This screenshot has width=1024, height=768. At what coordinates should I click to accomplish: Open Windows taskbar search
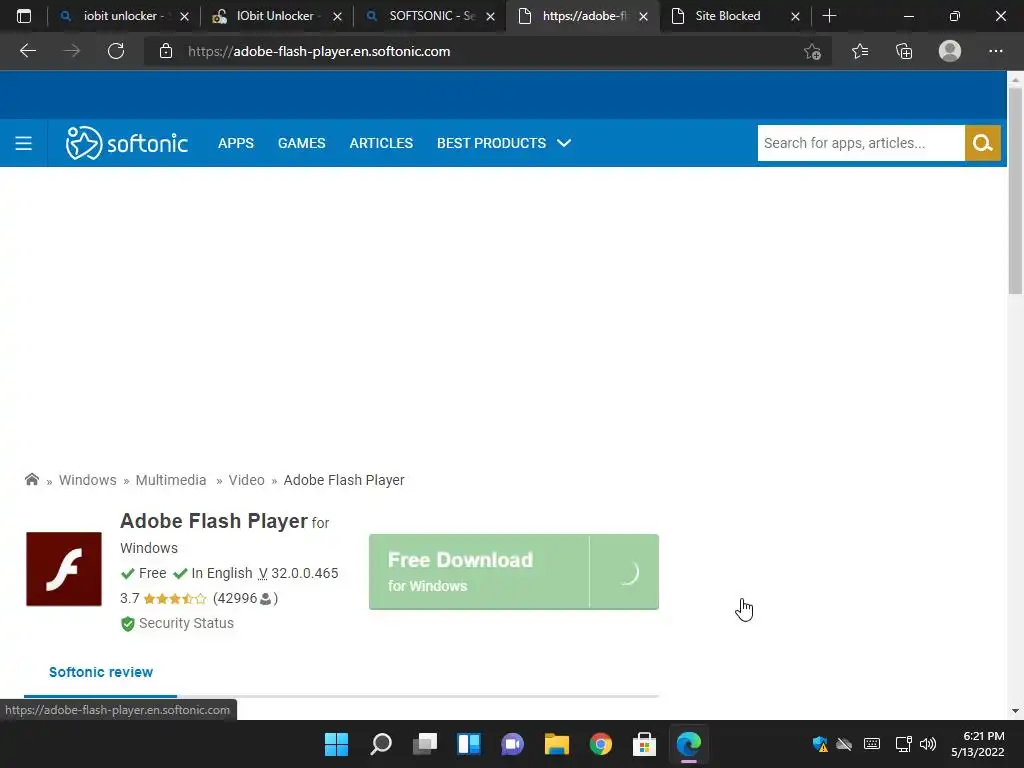tap(381, 744)
